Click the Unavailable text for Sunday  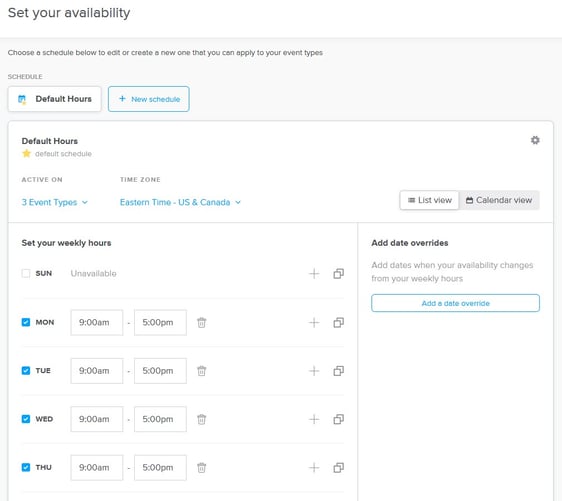tap(94, 274)
